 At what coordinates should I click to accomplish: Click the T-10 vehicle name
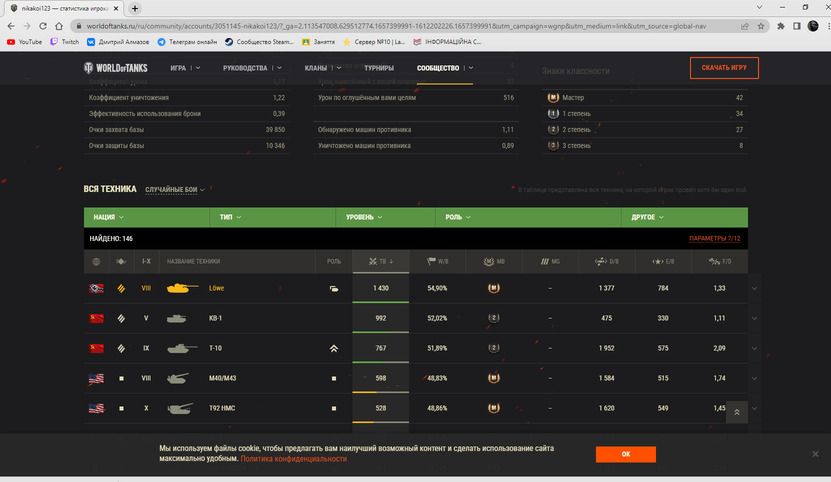point(215,348)
